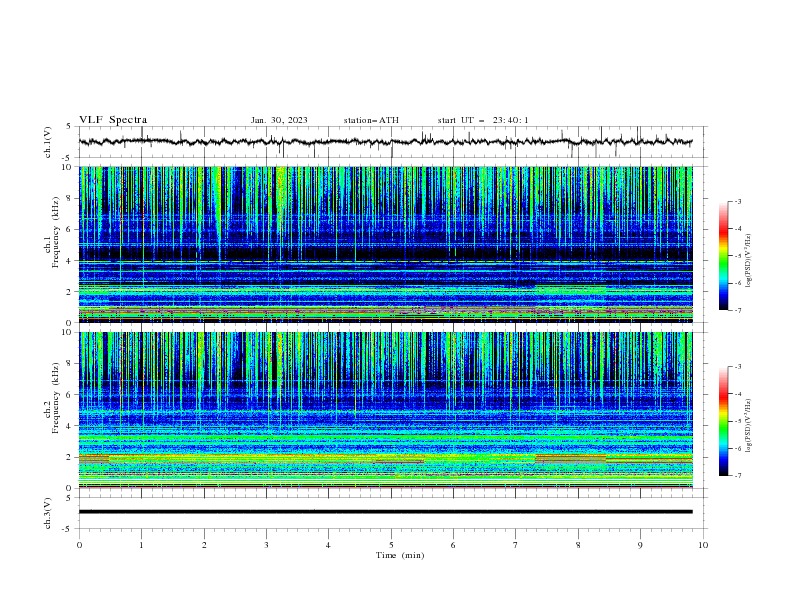Click the "-7" tick on the upper colorbar

tap(737, 310)
